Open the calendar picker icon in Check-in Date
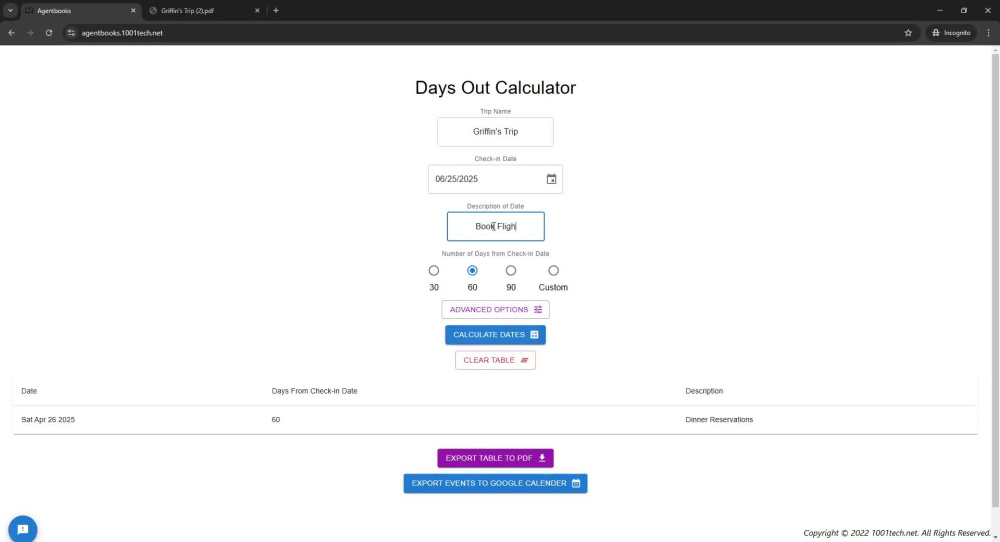This screenshot has height=542, width=1000. coord(551,179)
